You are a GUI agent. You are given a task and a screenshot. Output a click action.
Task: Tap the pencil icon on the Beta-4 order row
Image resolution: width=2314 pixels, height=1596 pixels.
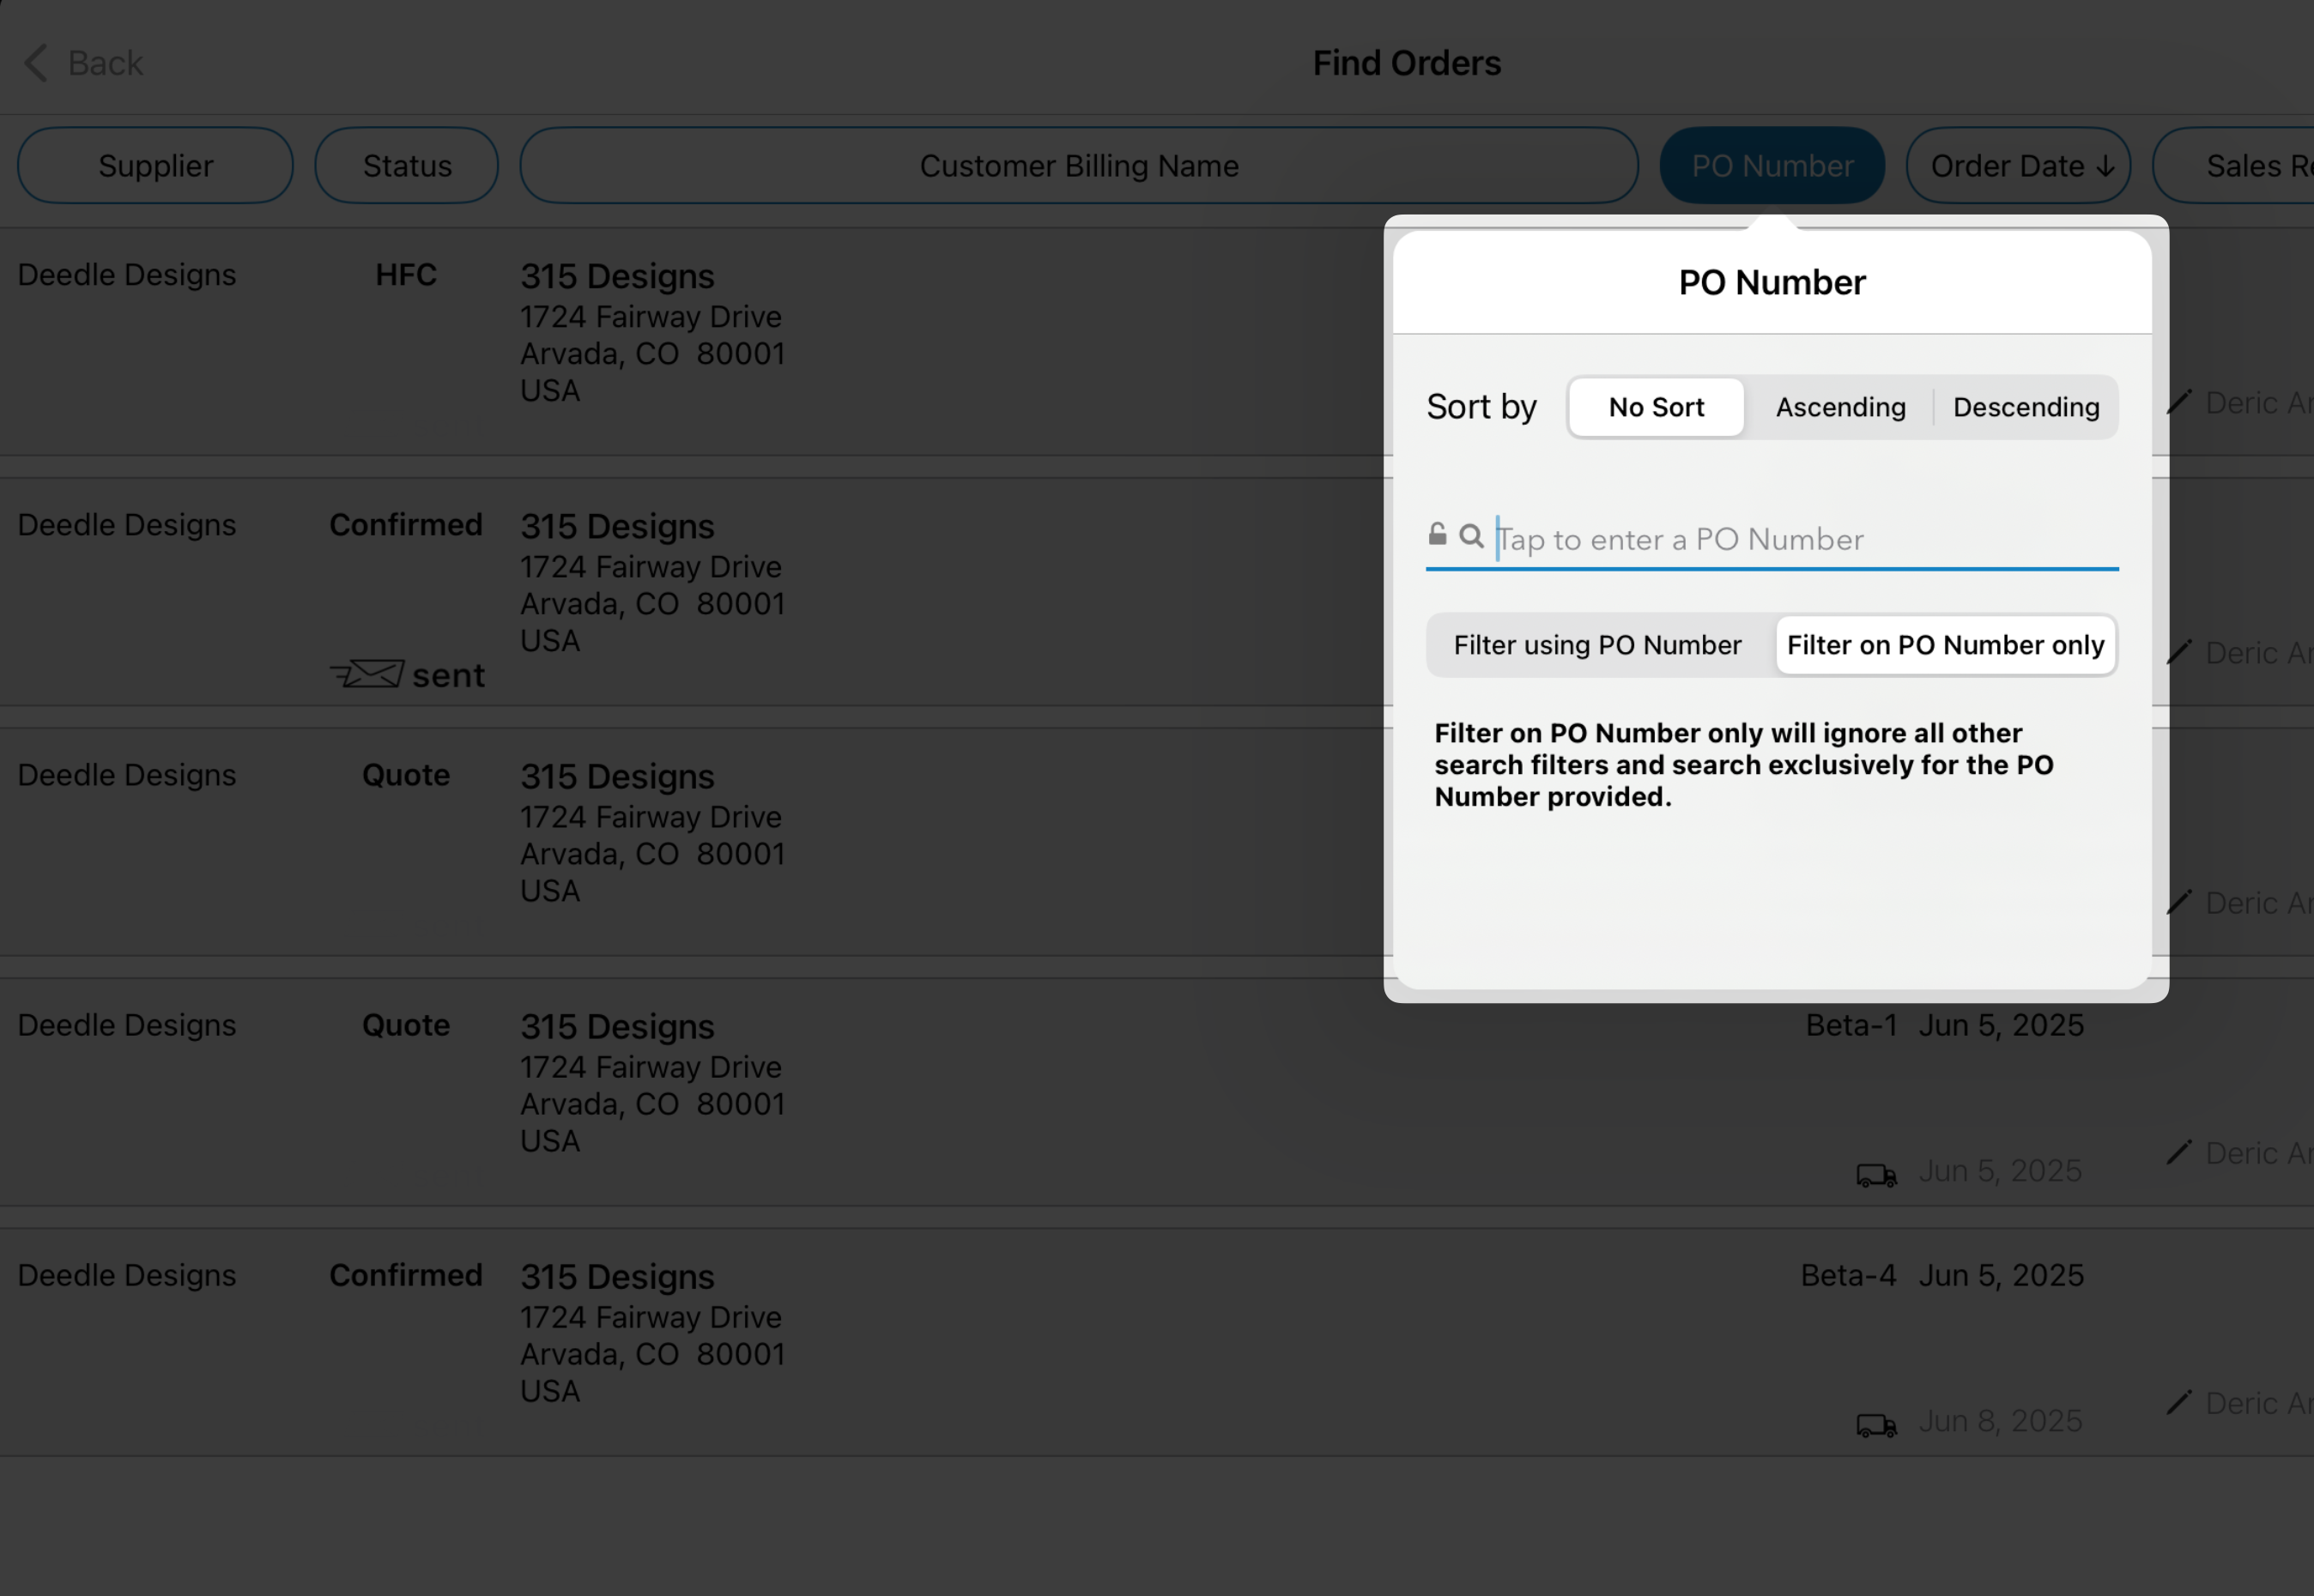click(x=2179, y=1402)
